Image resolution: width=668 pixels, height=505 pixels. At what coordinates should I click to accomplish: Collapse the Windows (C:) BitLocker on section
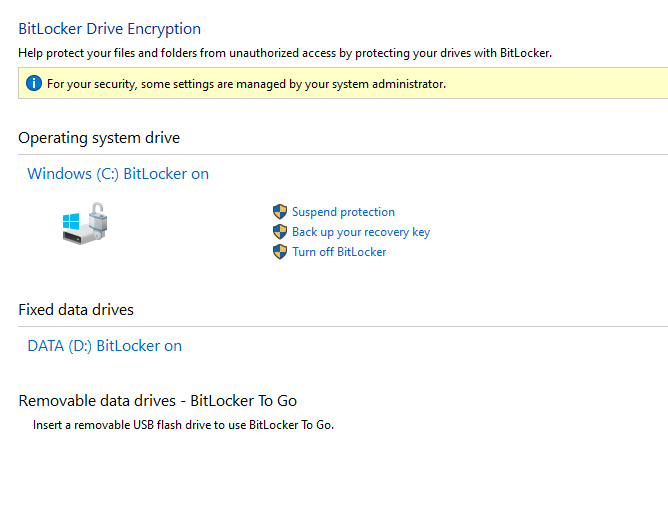click(x=118, y=174)
